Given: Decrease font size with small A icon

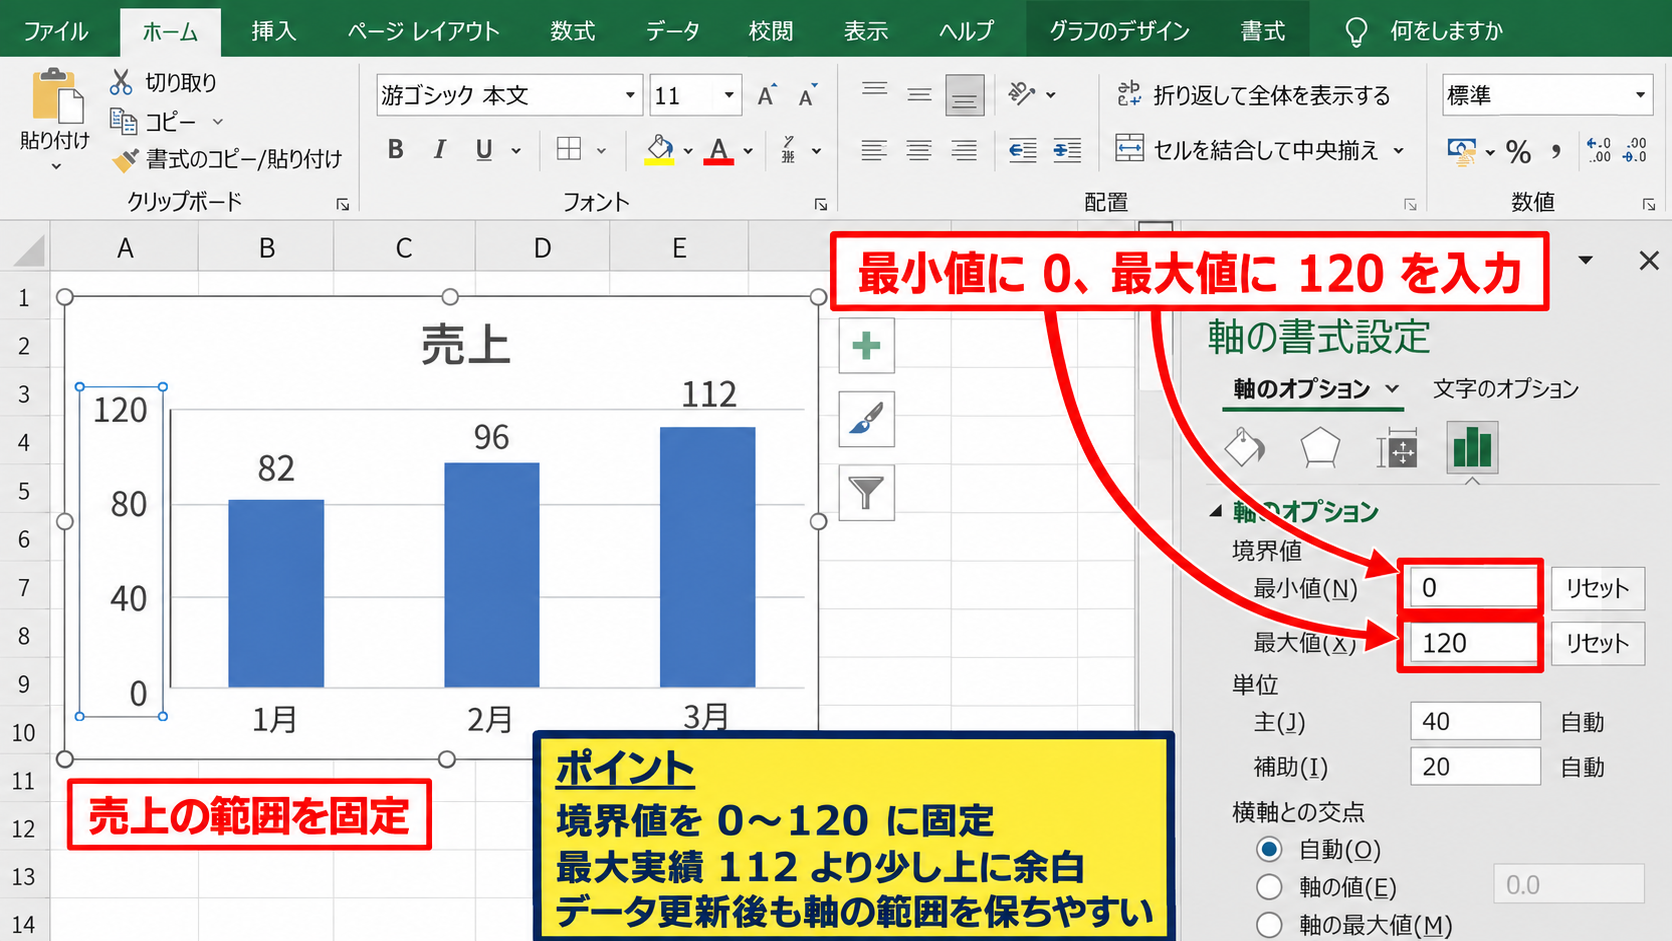Looking at the screenshot, I should (807, 95).
